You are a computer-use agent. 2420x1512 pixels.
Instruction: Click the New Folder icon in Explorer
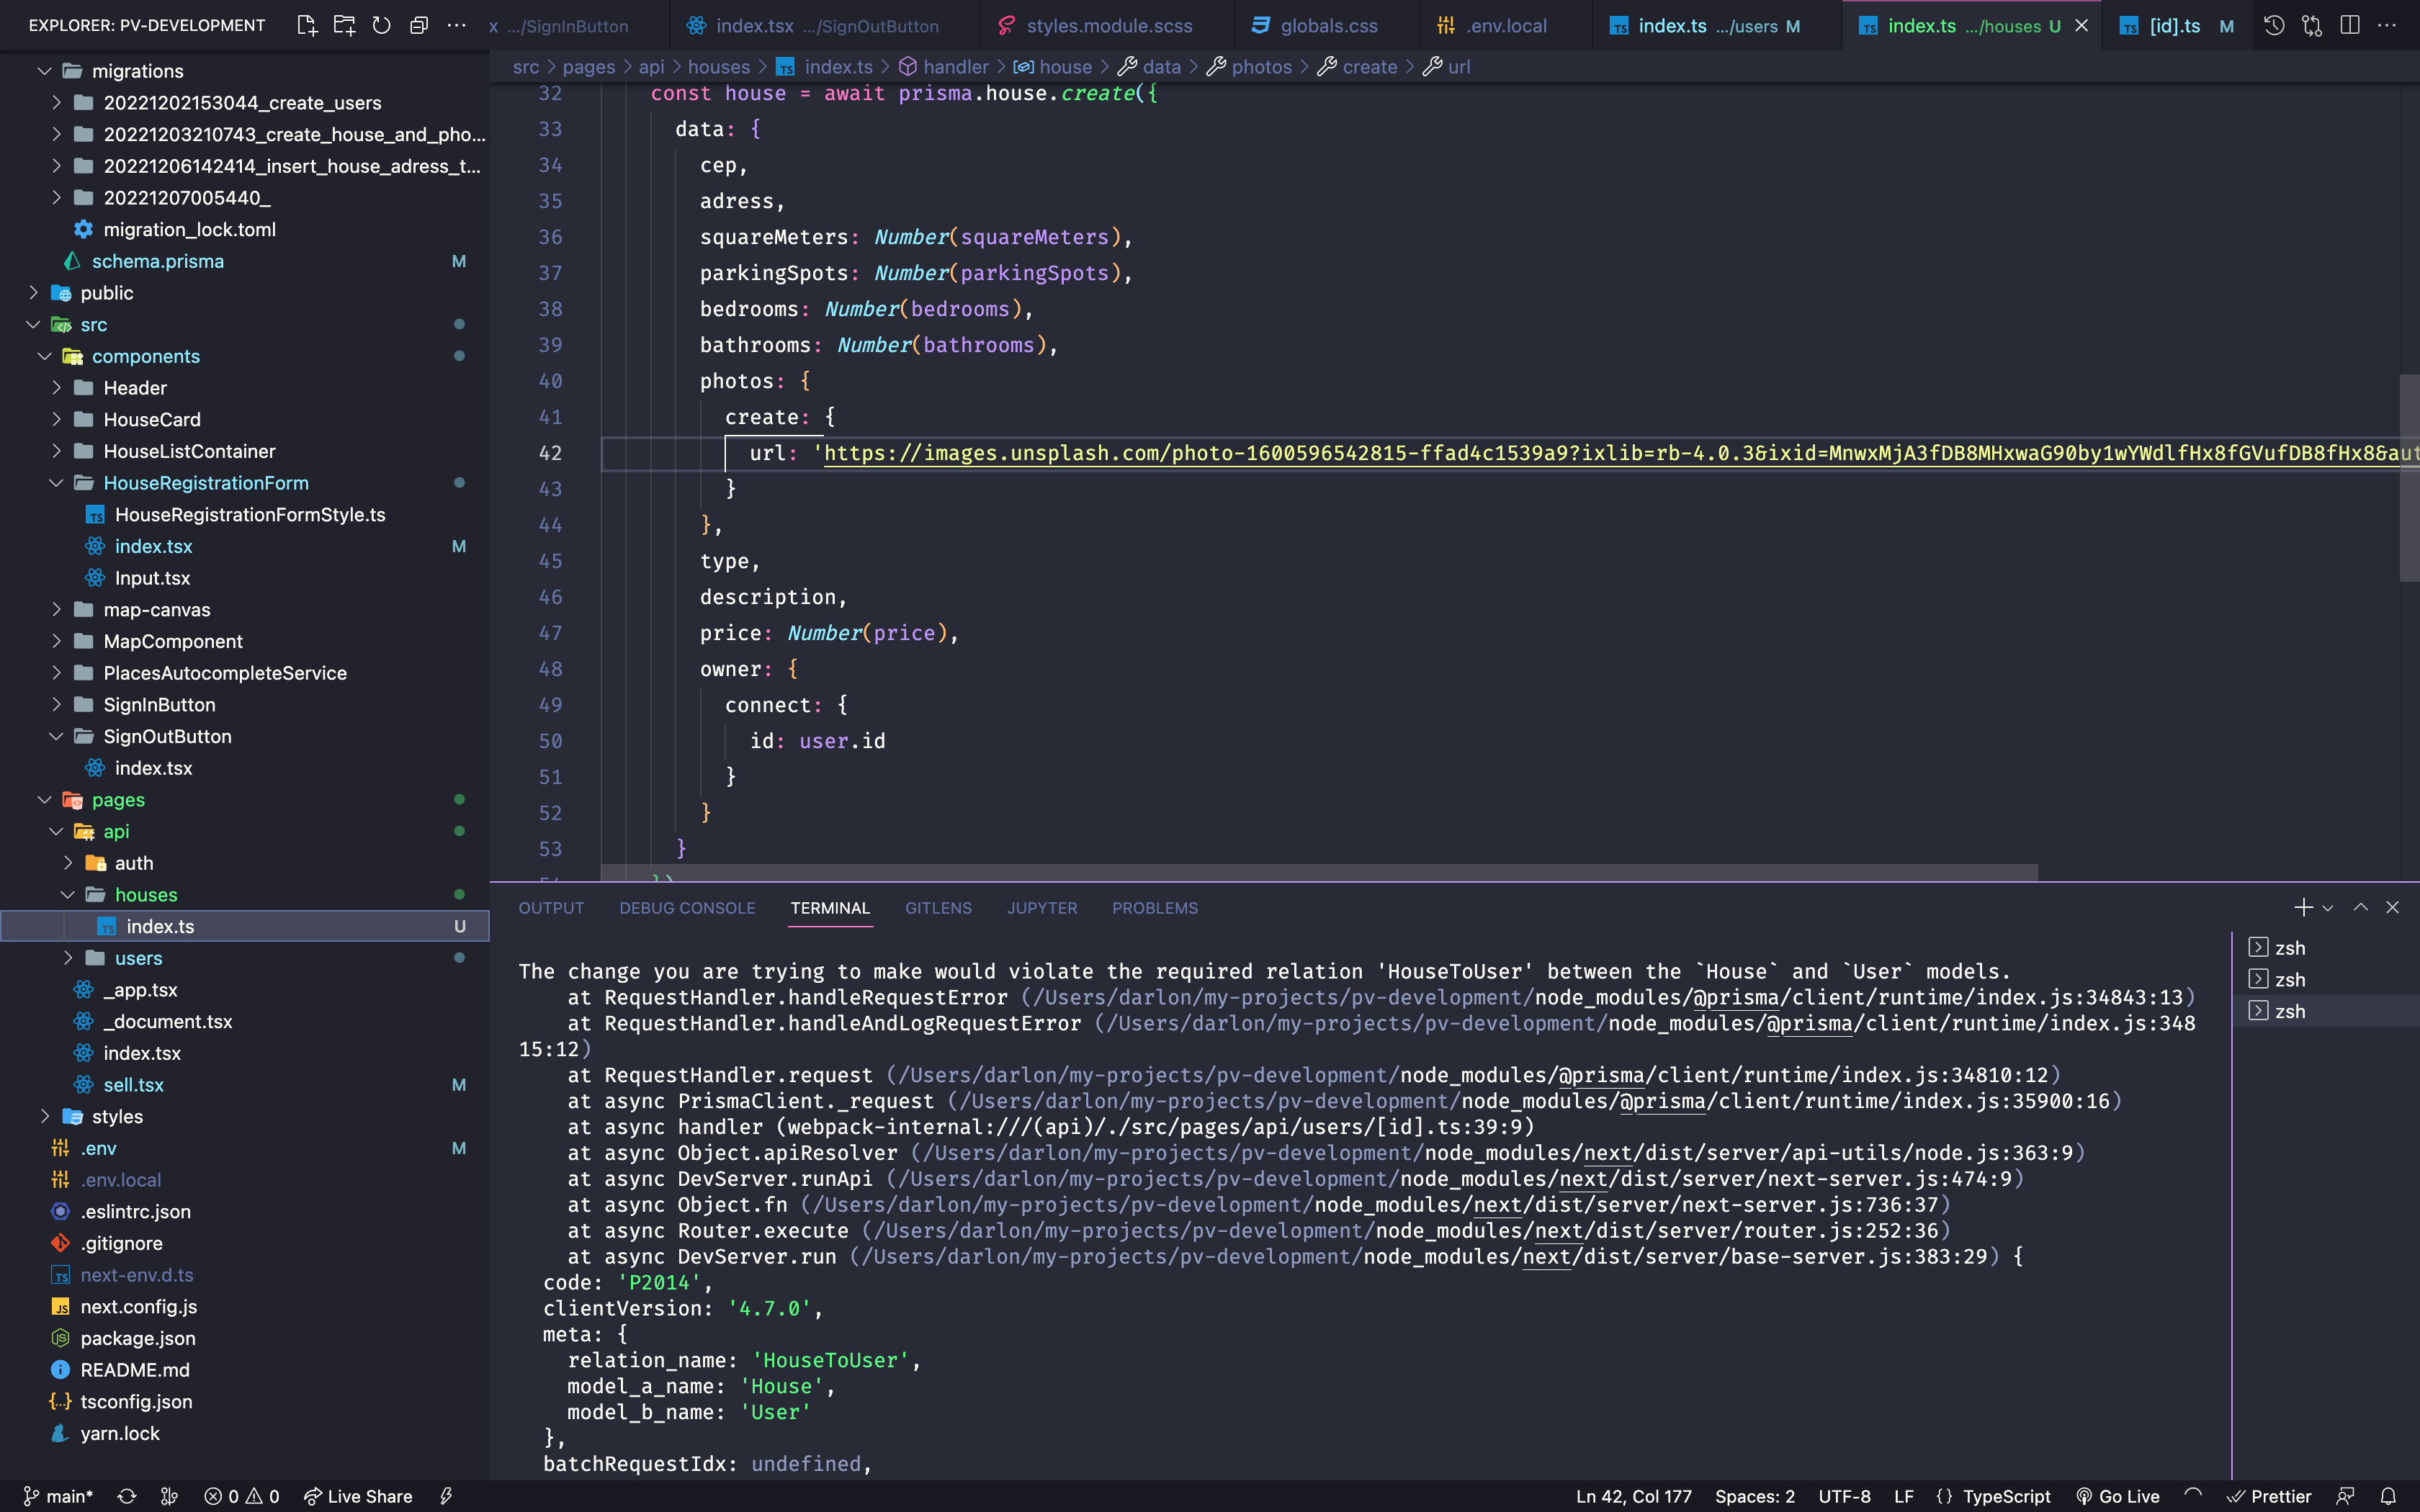point(344,25)
